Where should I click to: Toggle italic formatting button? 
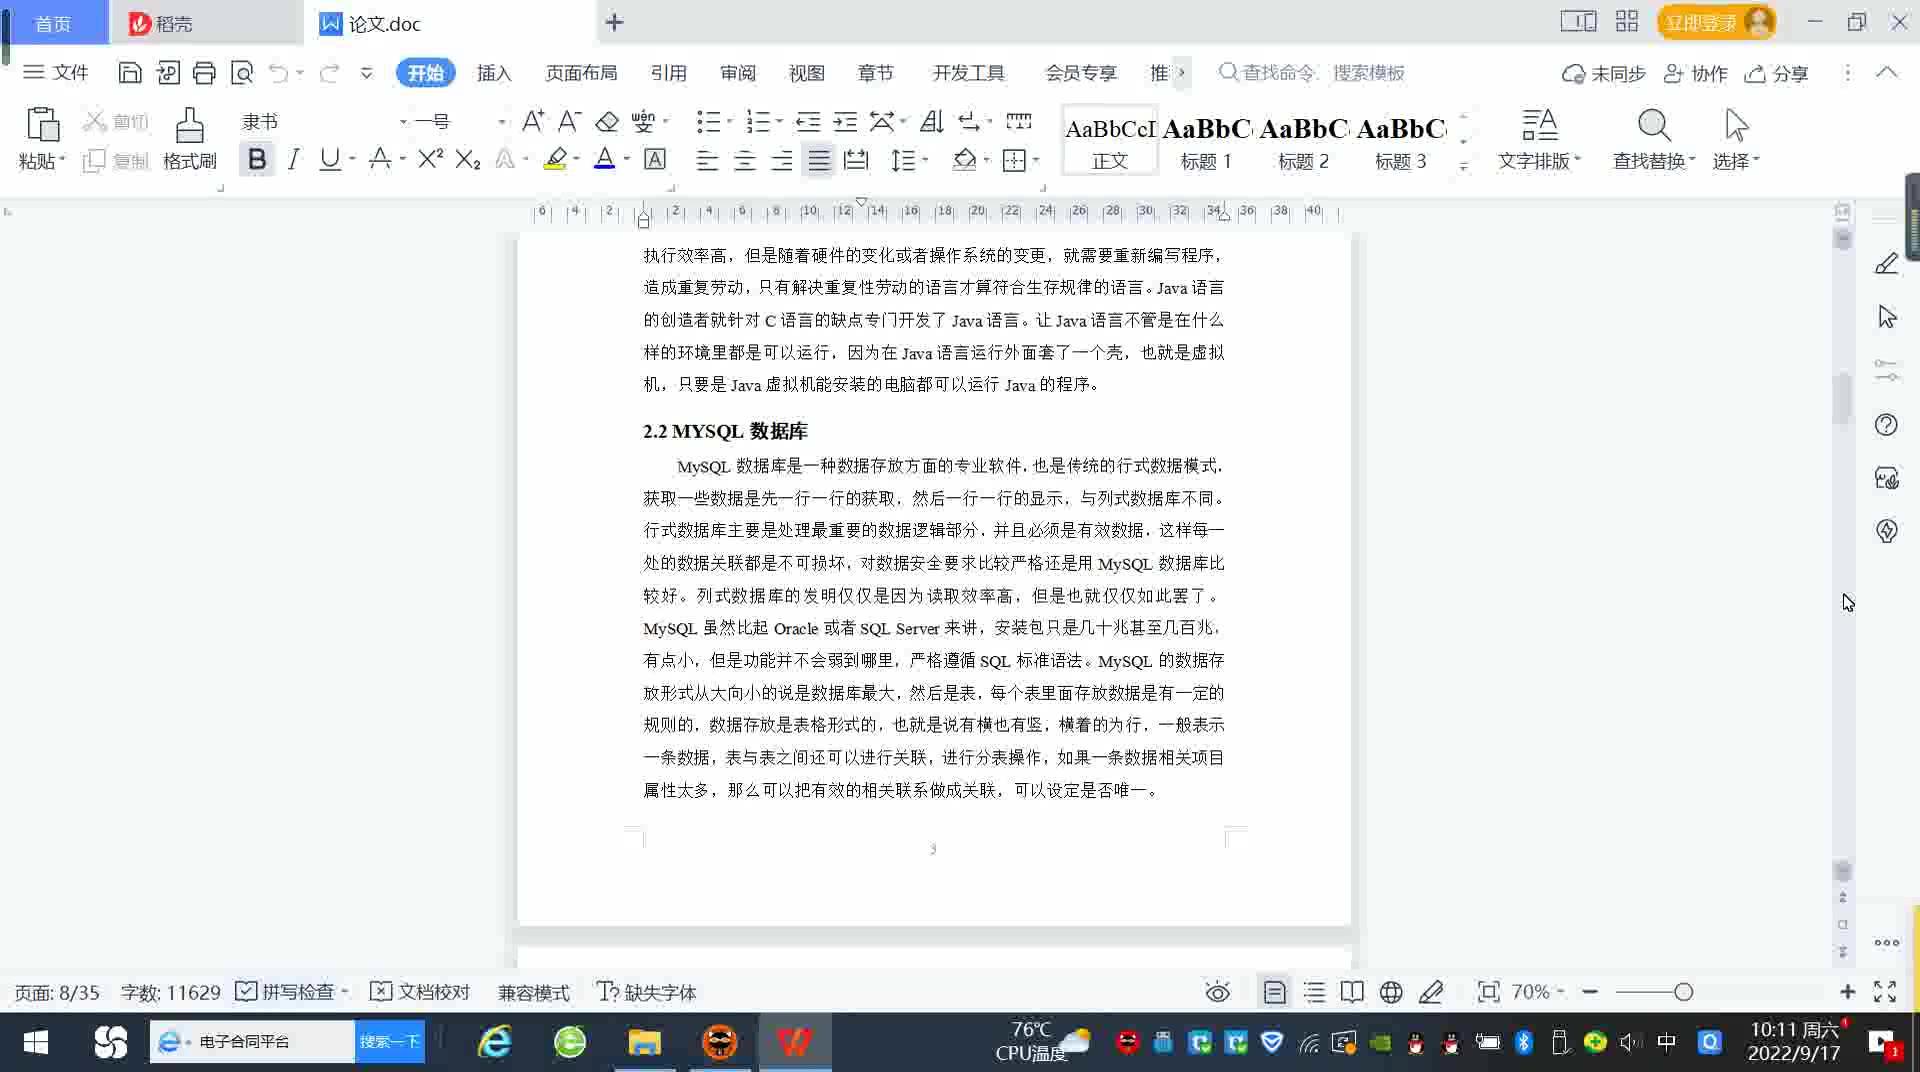(293, 160)
